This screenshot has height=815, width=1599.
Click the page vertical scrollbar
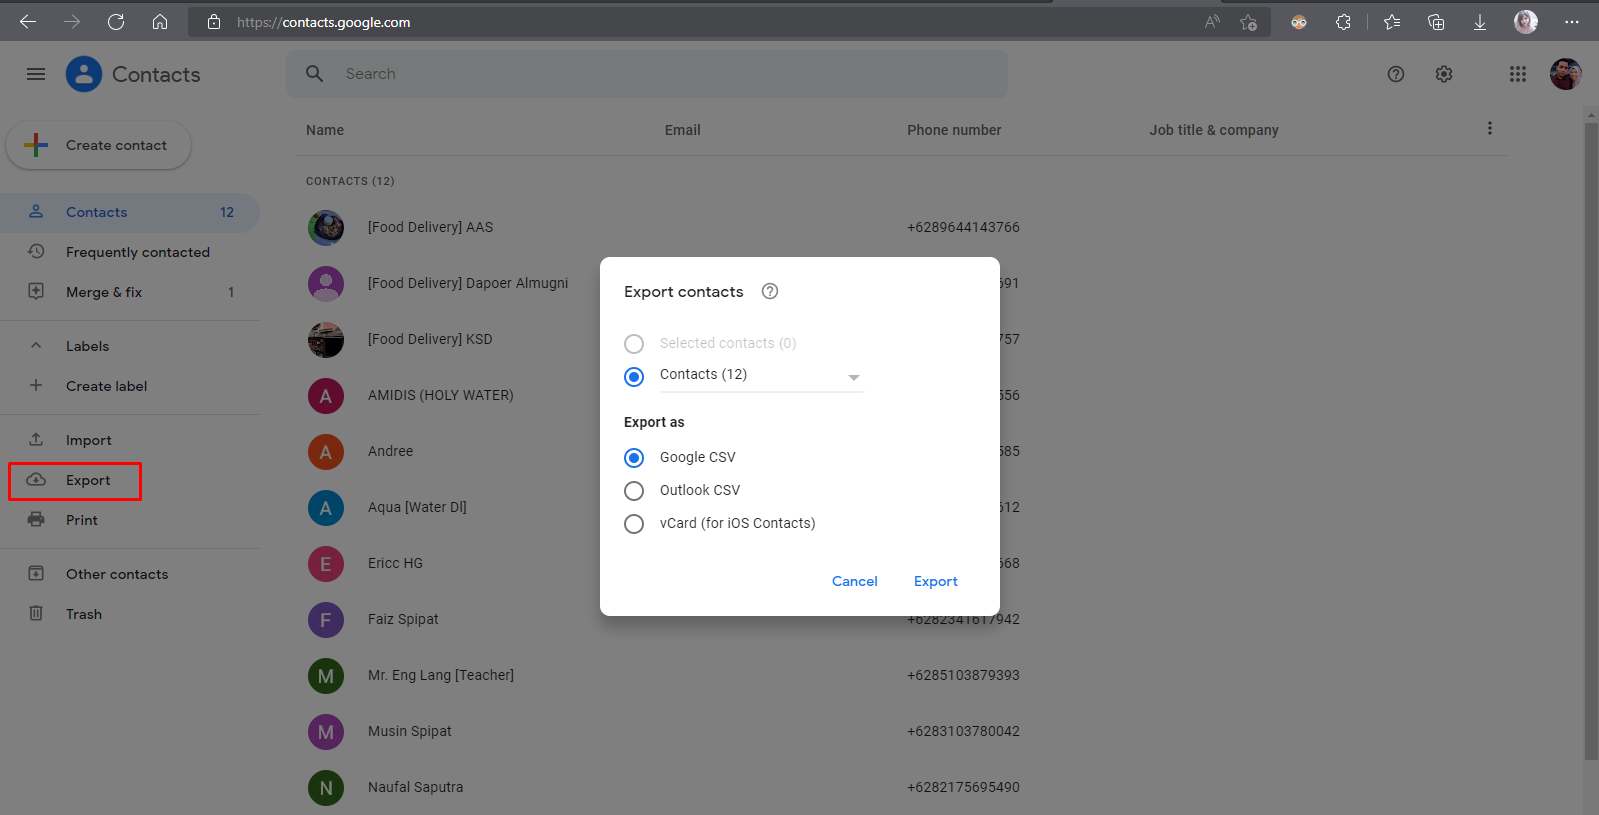1591,440
